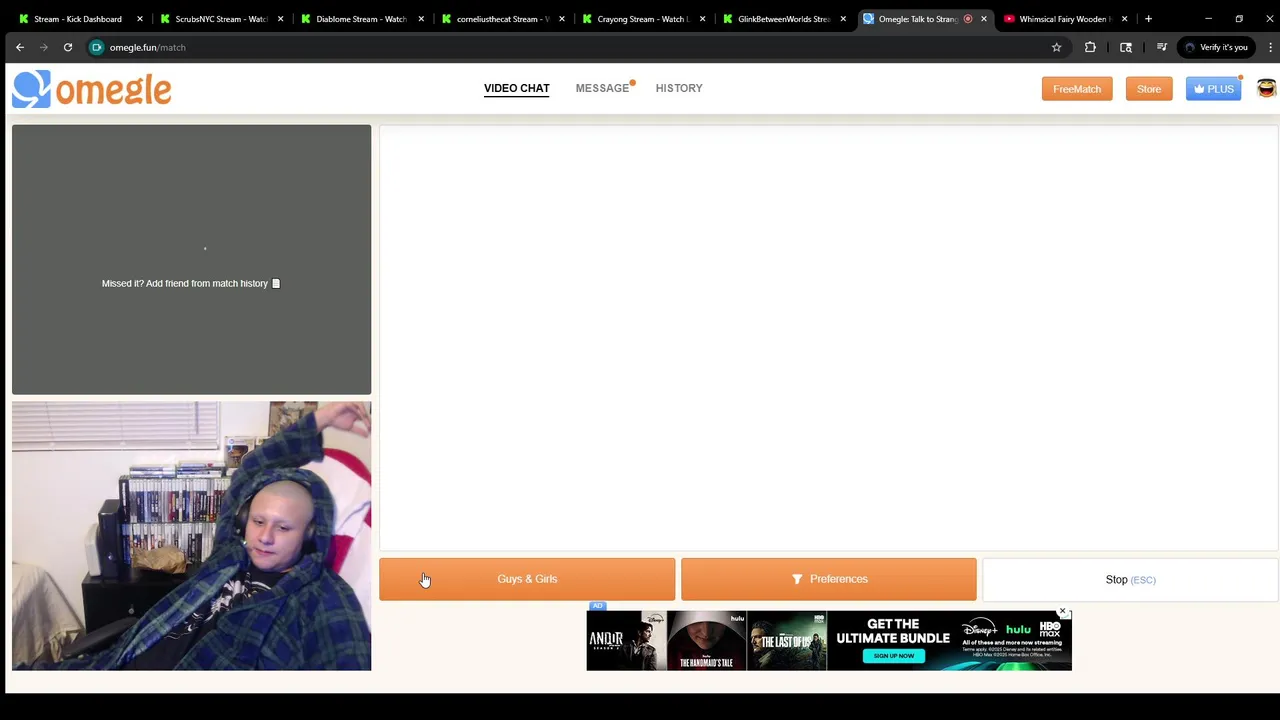
Task: Open the HISTORY tab
Action: click(x=679, y=88)
